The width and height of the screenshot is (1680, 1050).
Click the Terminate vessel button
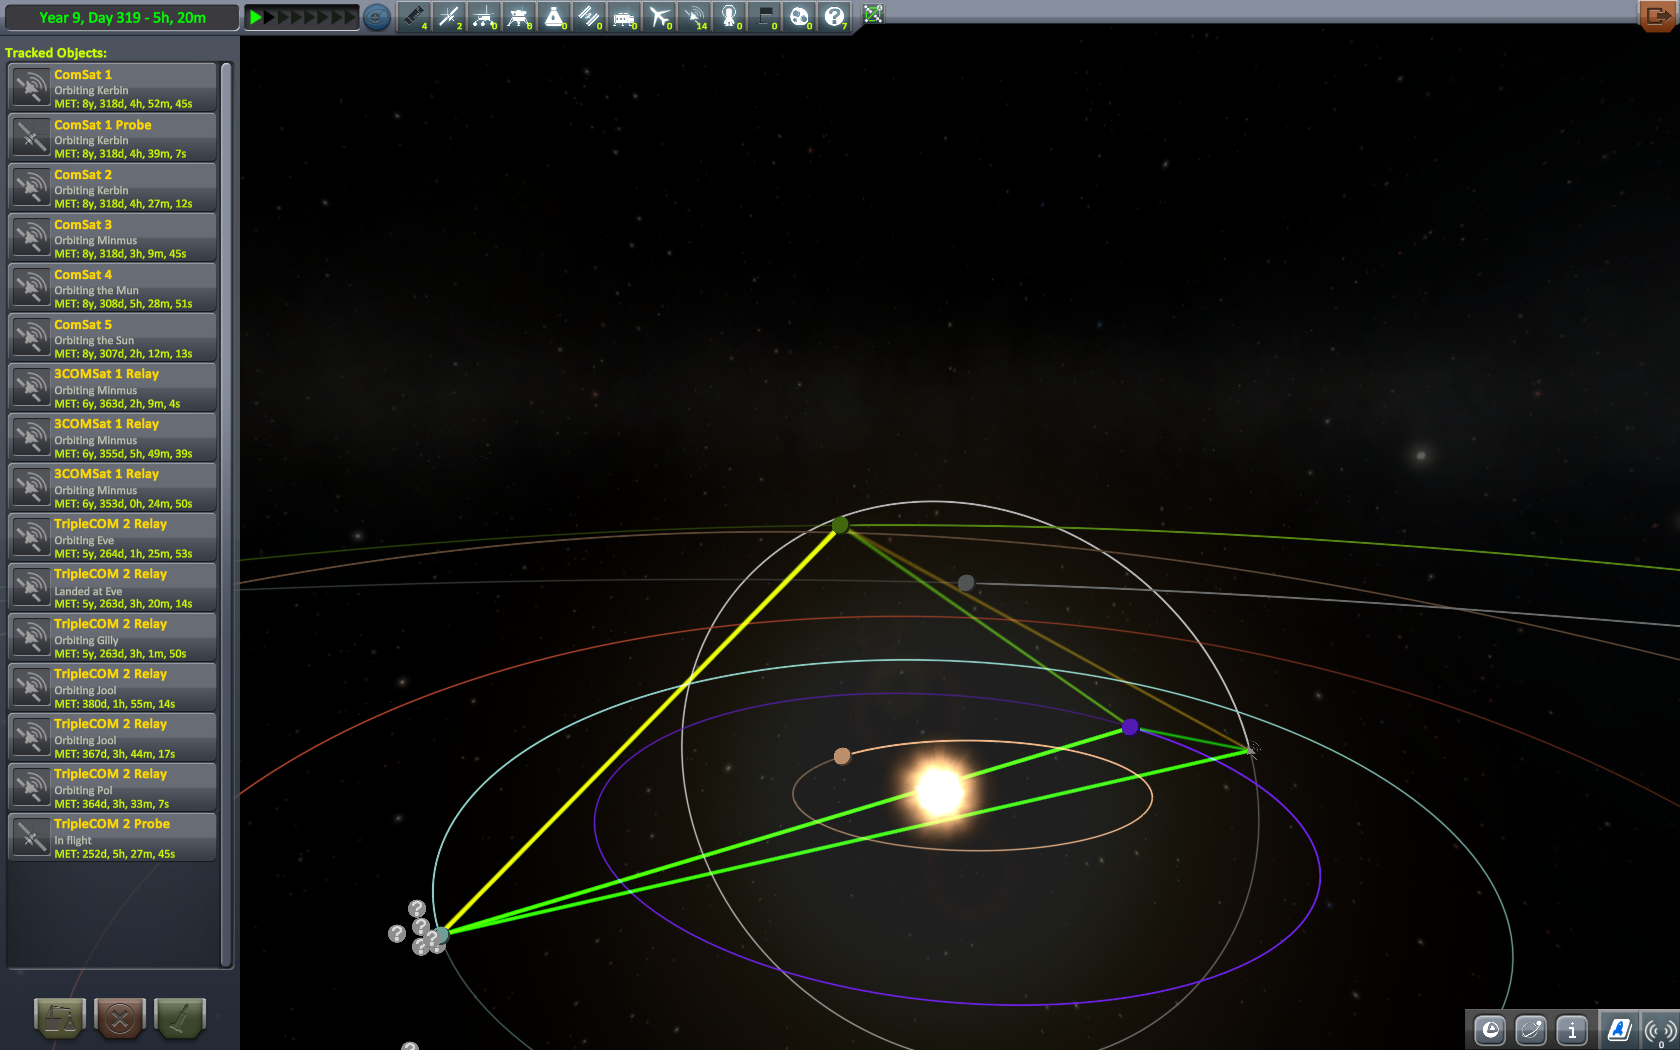point(120,1018)
